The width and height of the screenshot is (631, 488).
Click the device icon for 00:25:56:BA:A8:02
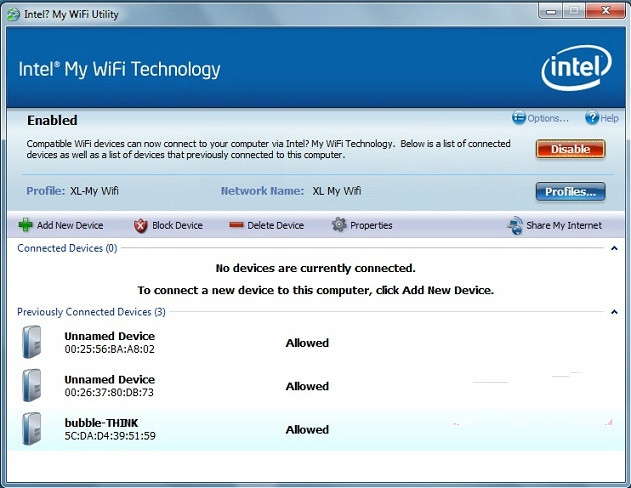click(31, 342)
